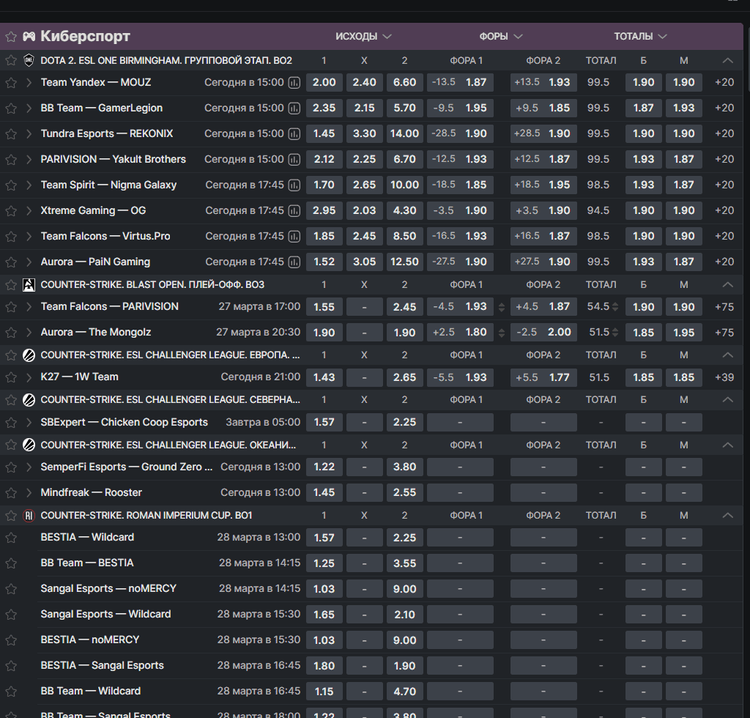Open the ТОТАЛЫ dropdown in the header

click(640, 36)
